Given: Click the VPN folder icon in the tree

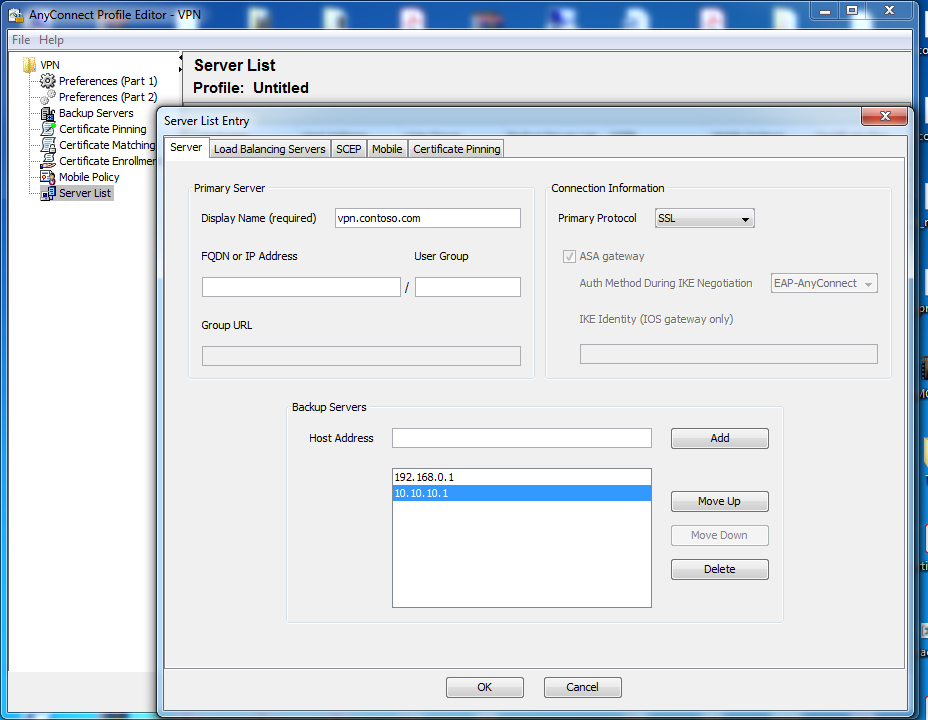Looking at the screenshot, I should [x=27, y=64].
